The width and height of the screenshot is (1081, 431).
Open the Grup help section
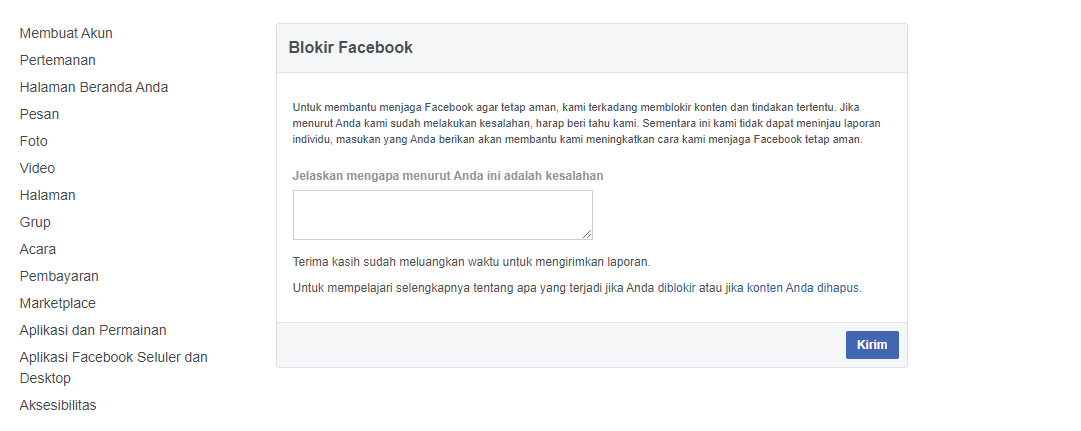[35, 221]
